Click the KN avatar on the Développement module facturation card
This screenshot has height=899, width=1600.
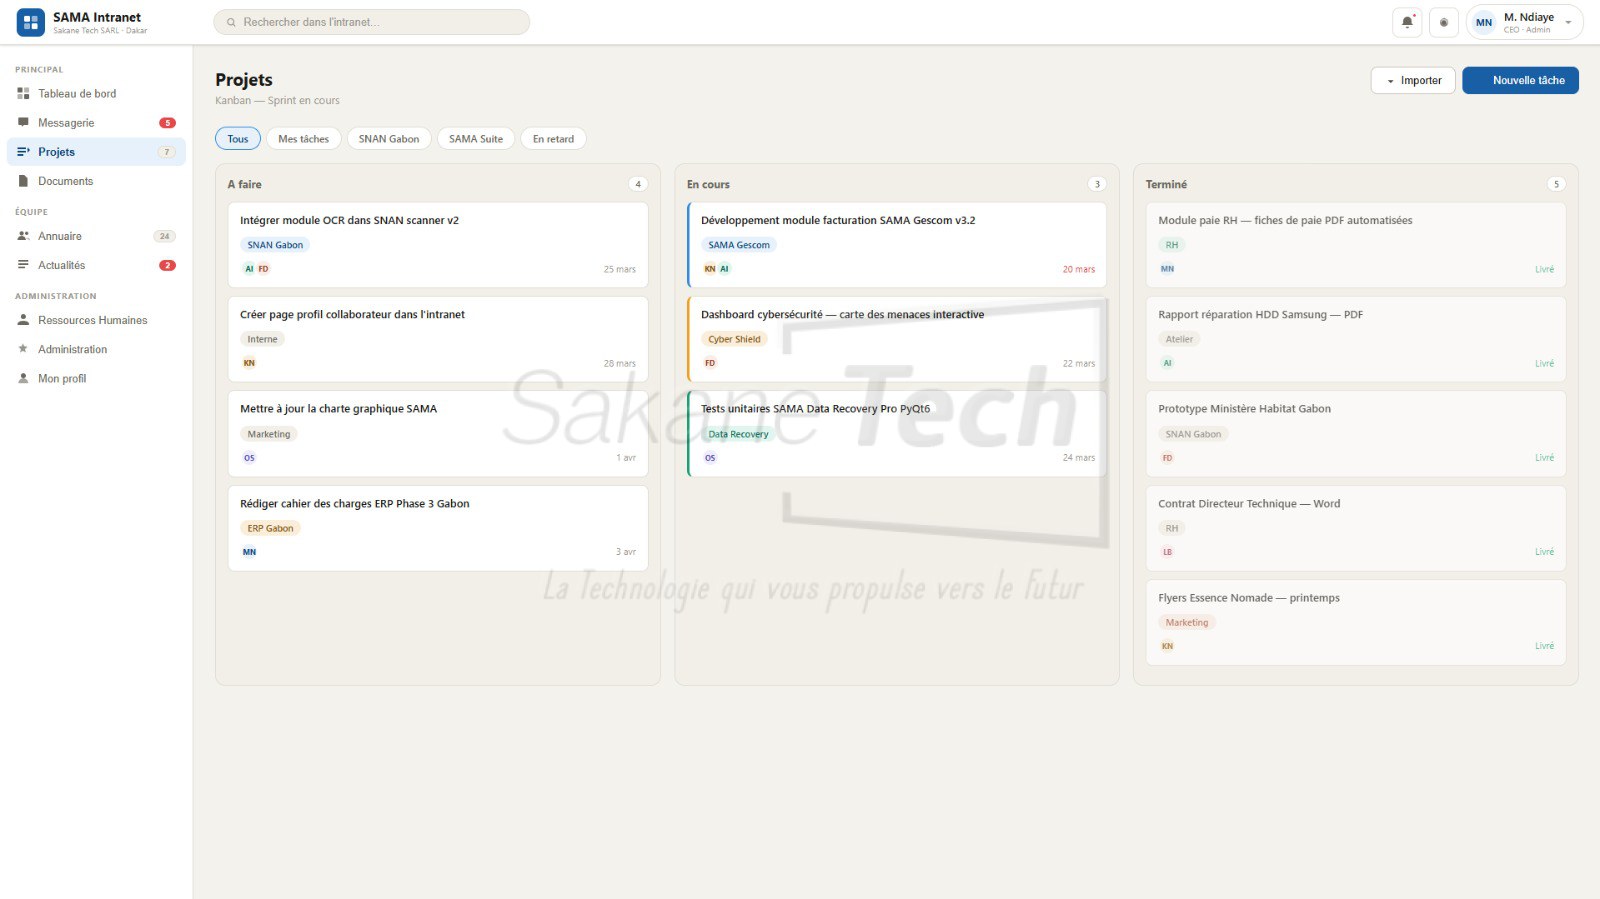[x=710, y=269]
